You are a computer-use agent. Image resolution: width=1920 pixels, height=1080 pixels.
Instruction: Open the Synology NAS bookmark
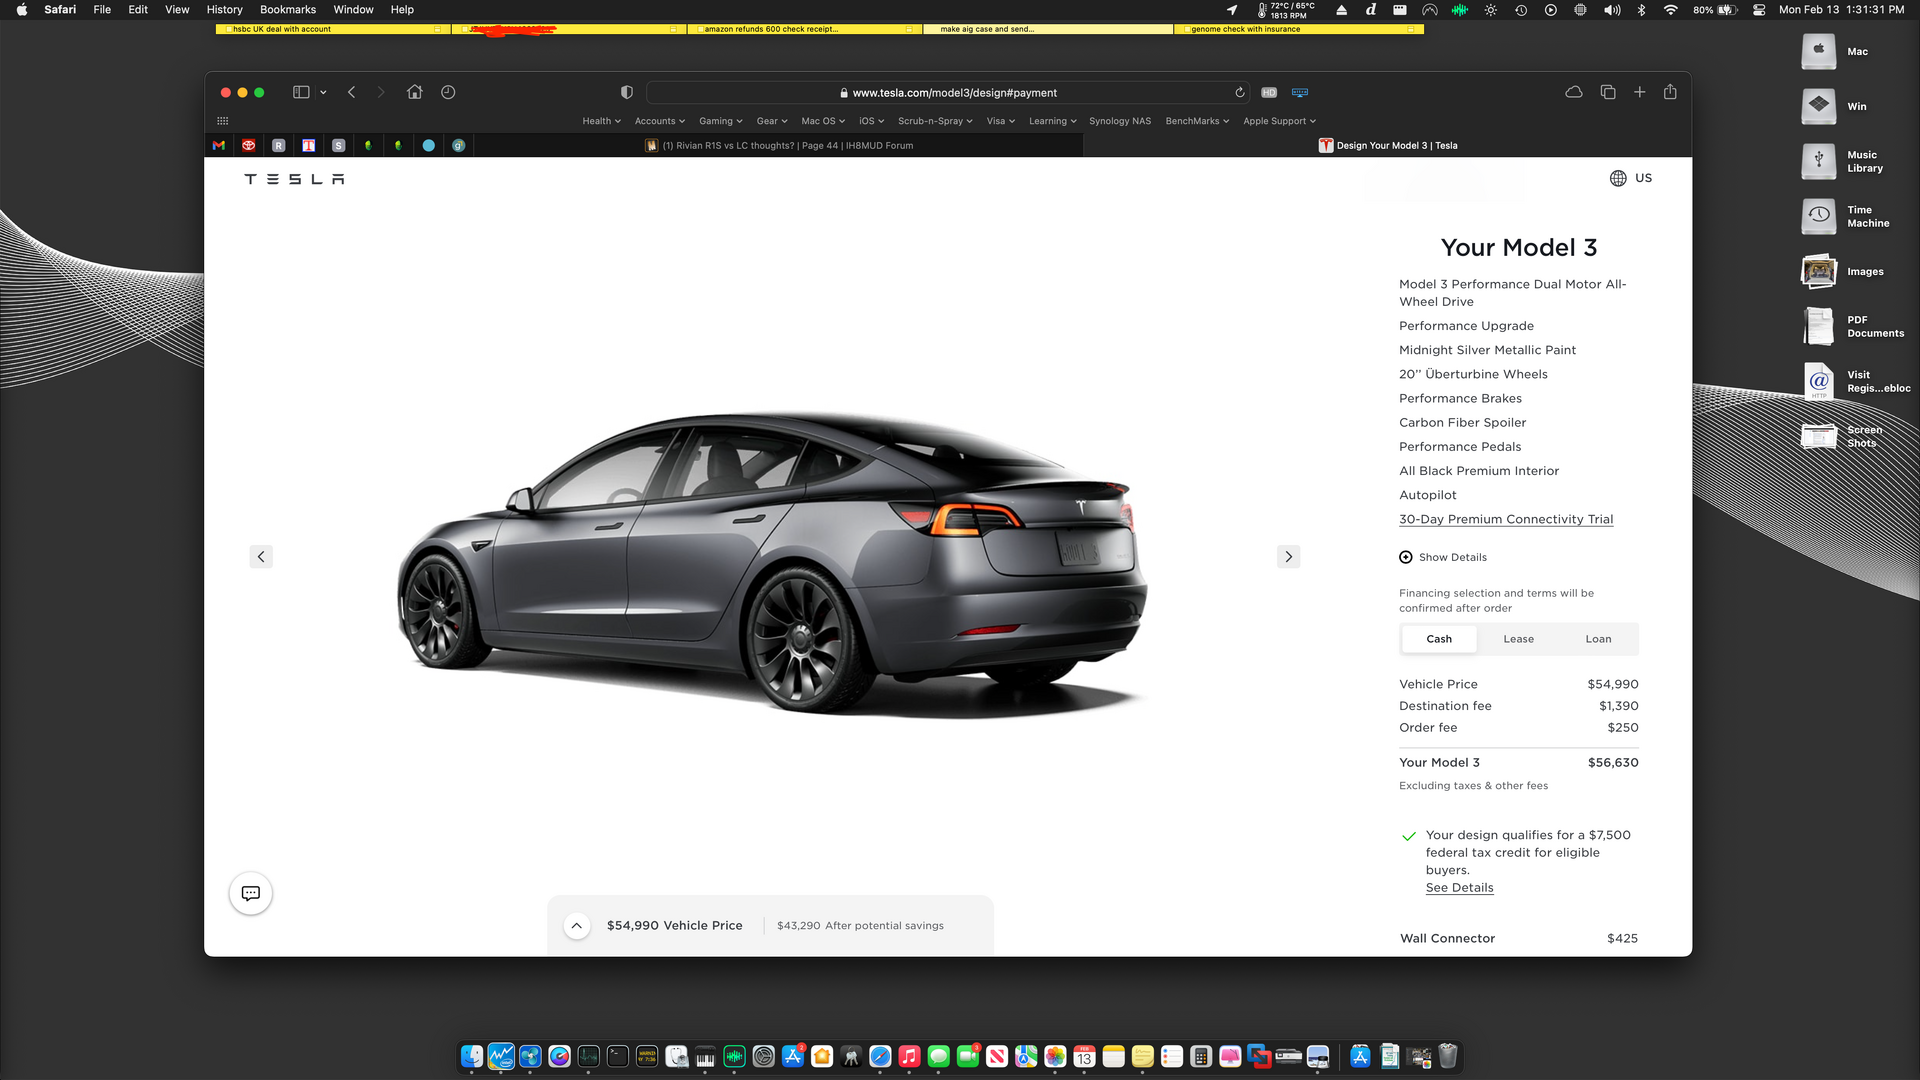pos(1120,121)
